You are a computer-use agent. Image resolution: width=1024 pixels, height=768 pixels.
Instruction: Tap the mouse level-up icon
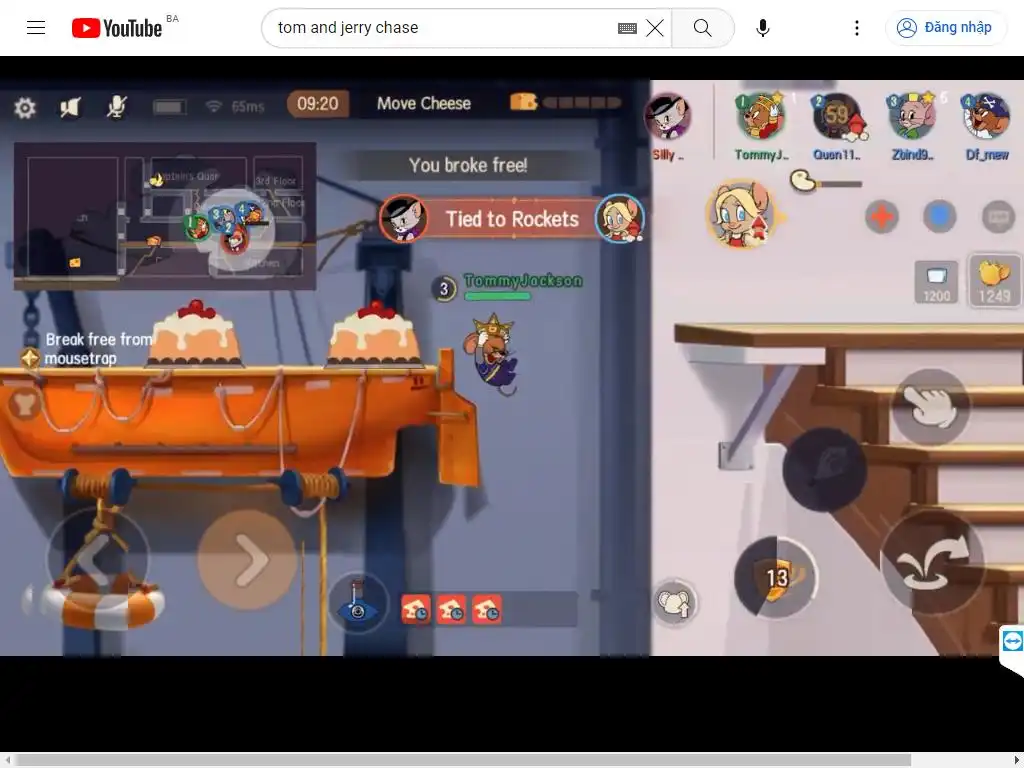pos(675,602)
